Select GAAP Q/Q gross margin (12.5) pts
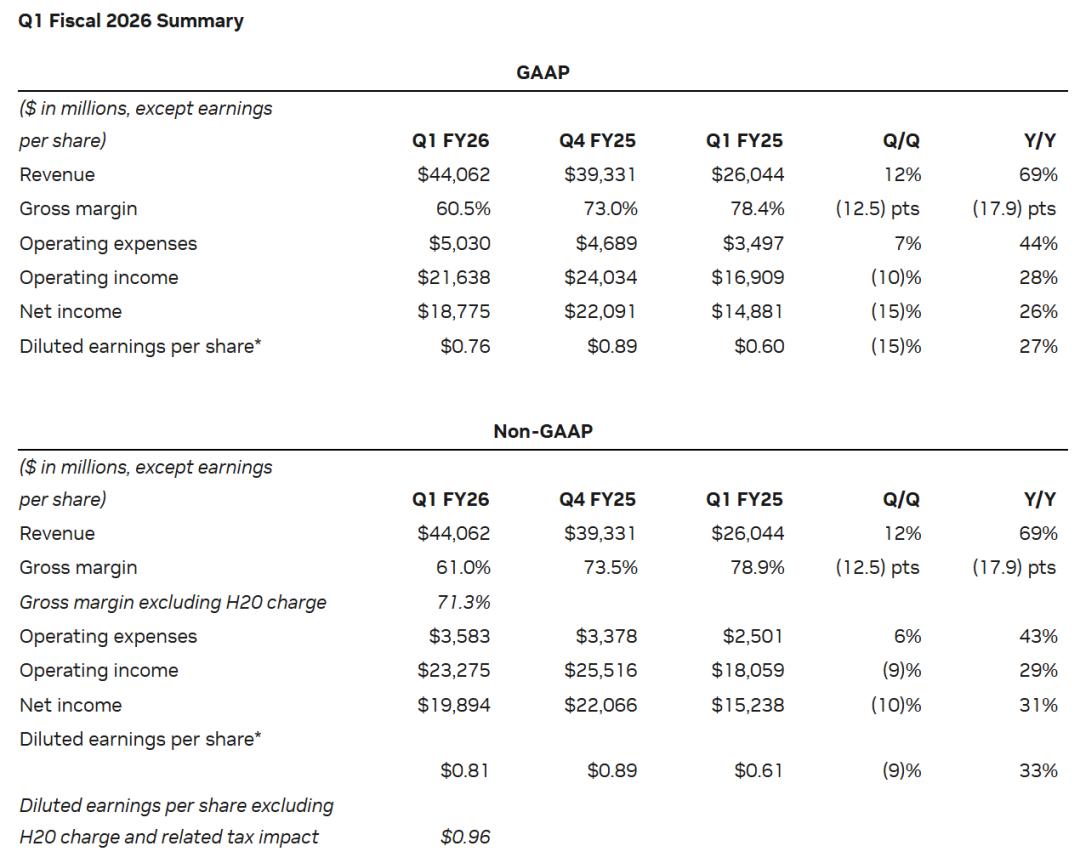Screen dimensions: 1080x863 pyautogui.click(x=878, y=209)
